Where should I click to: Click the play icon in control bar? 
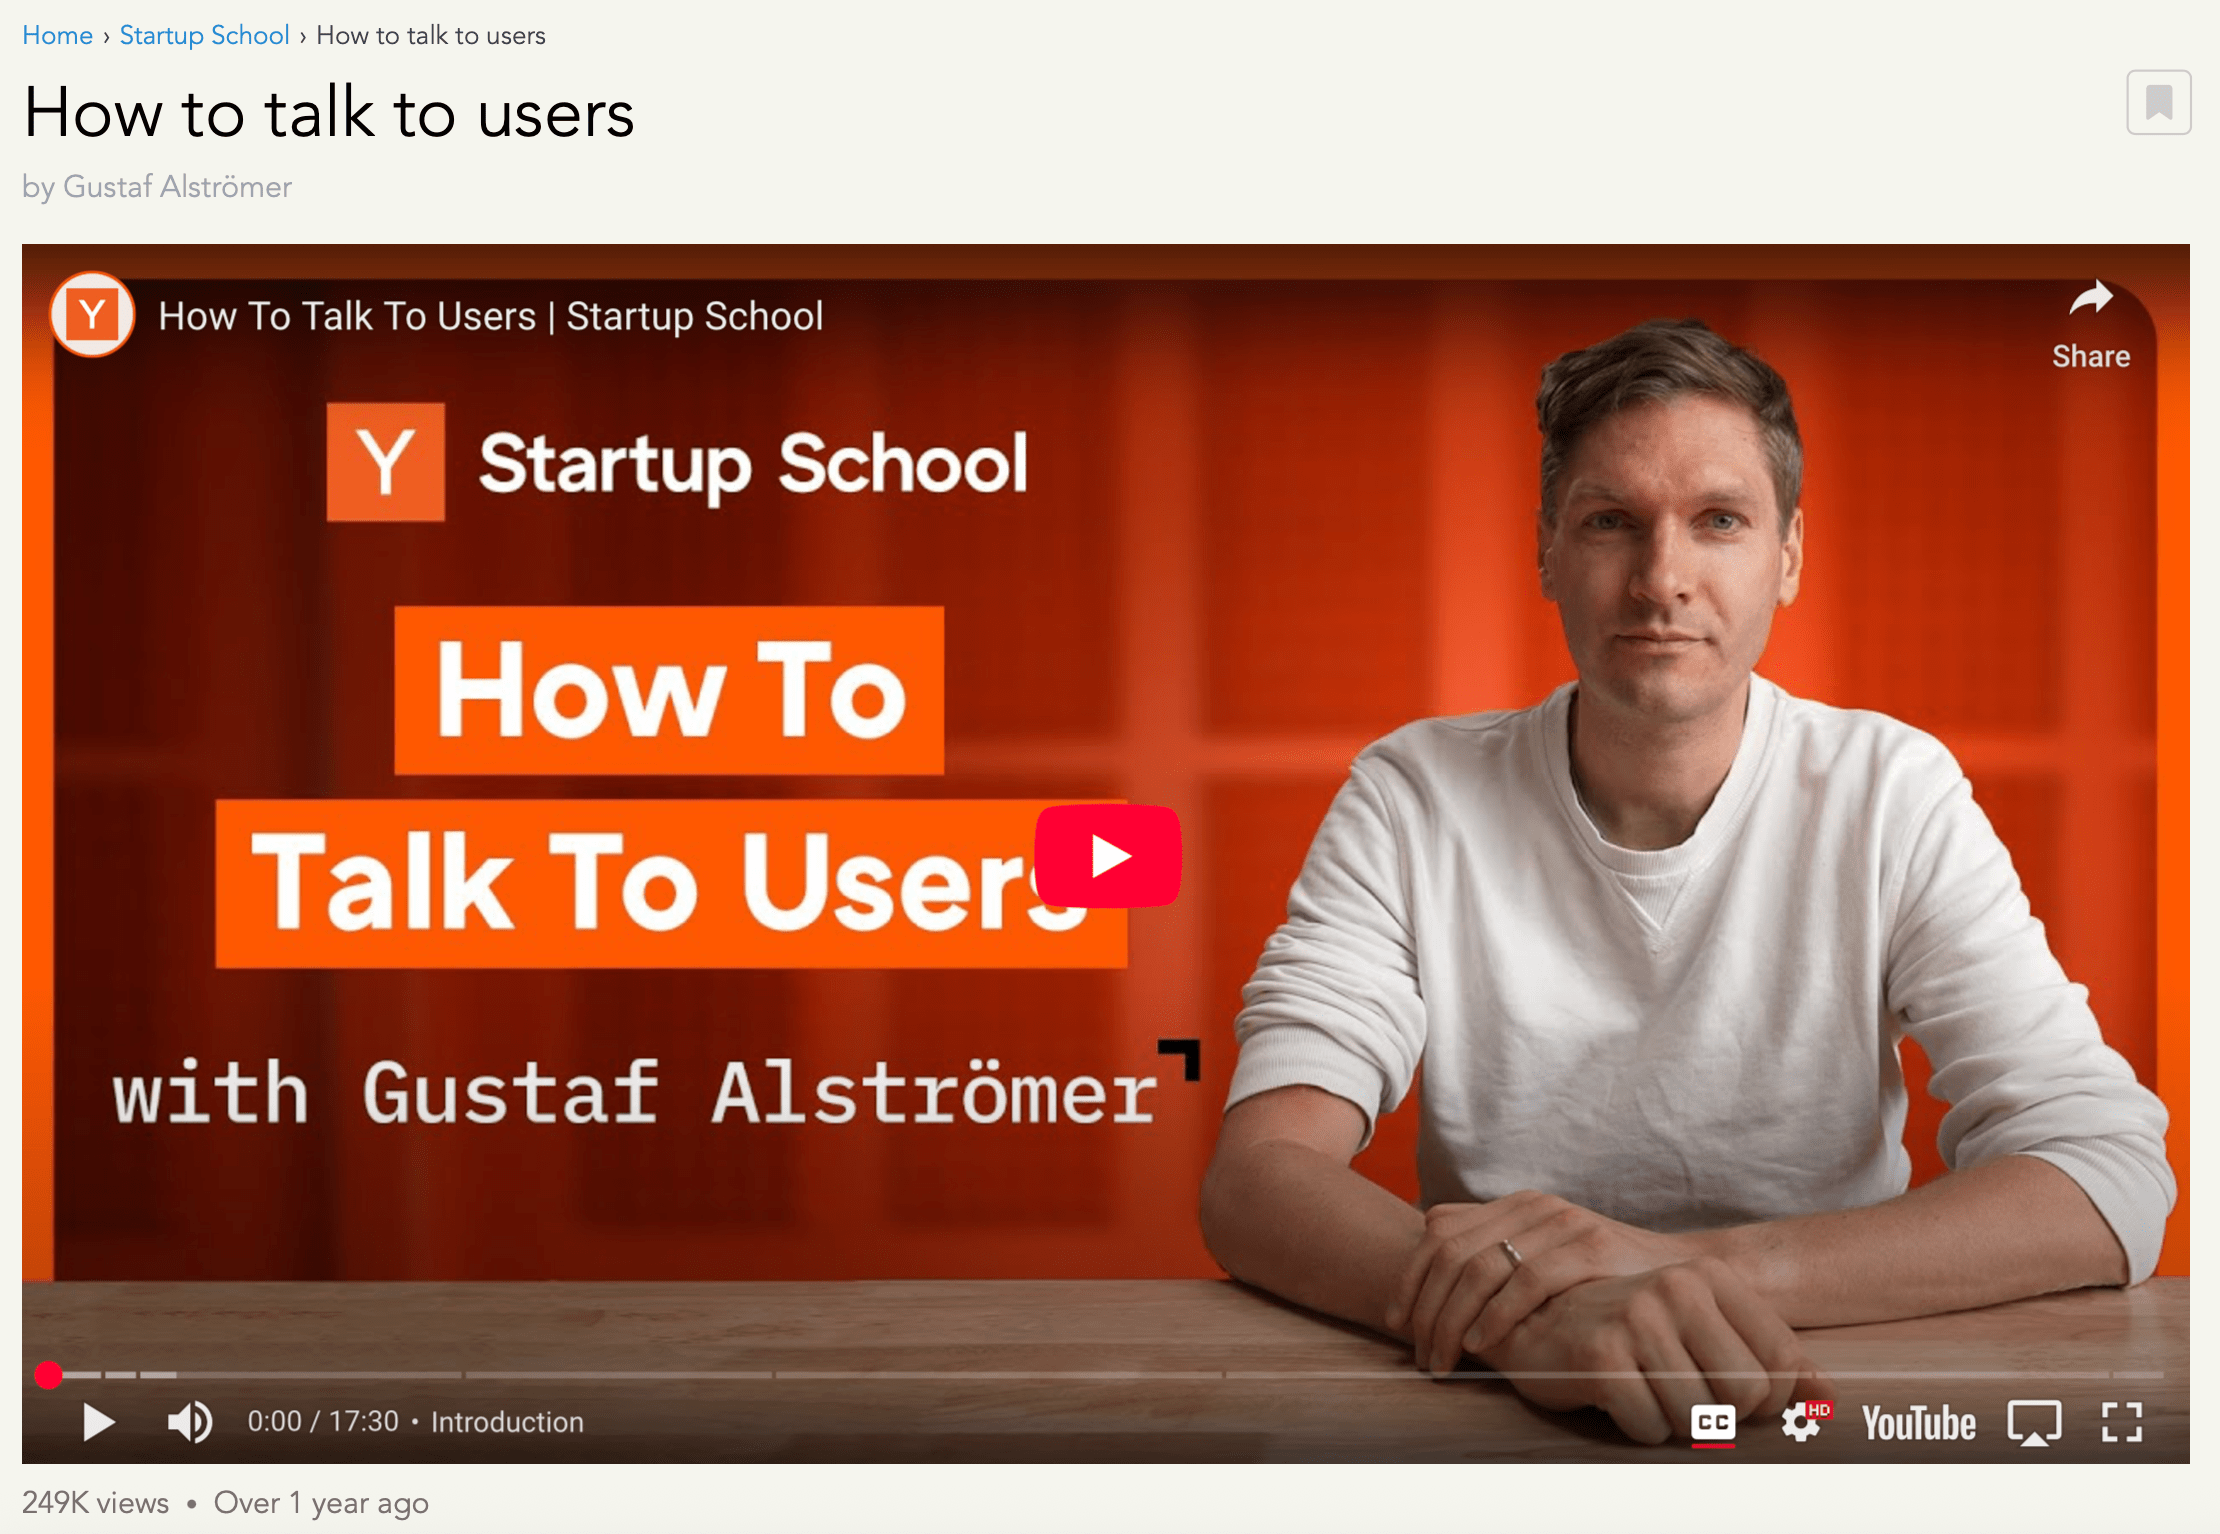(x=98, y=1422)
